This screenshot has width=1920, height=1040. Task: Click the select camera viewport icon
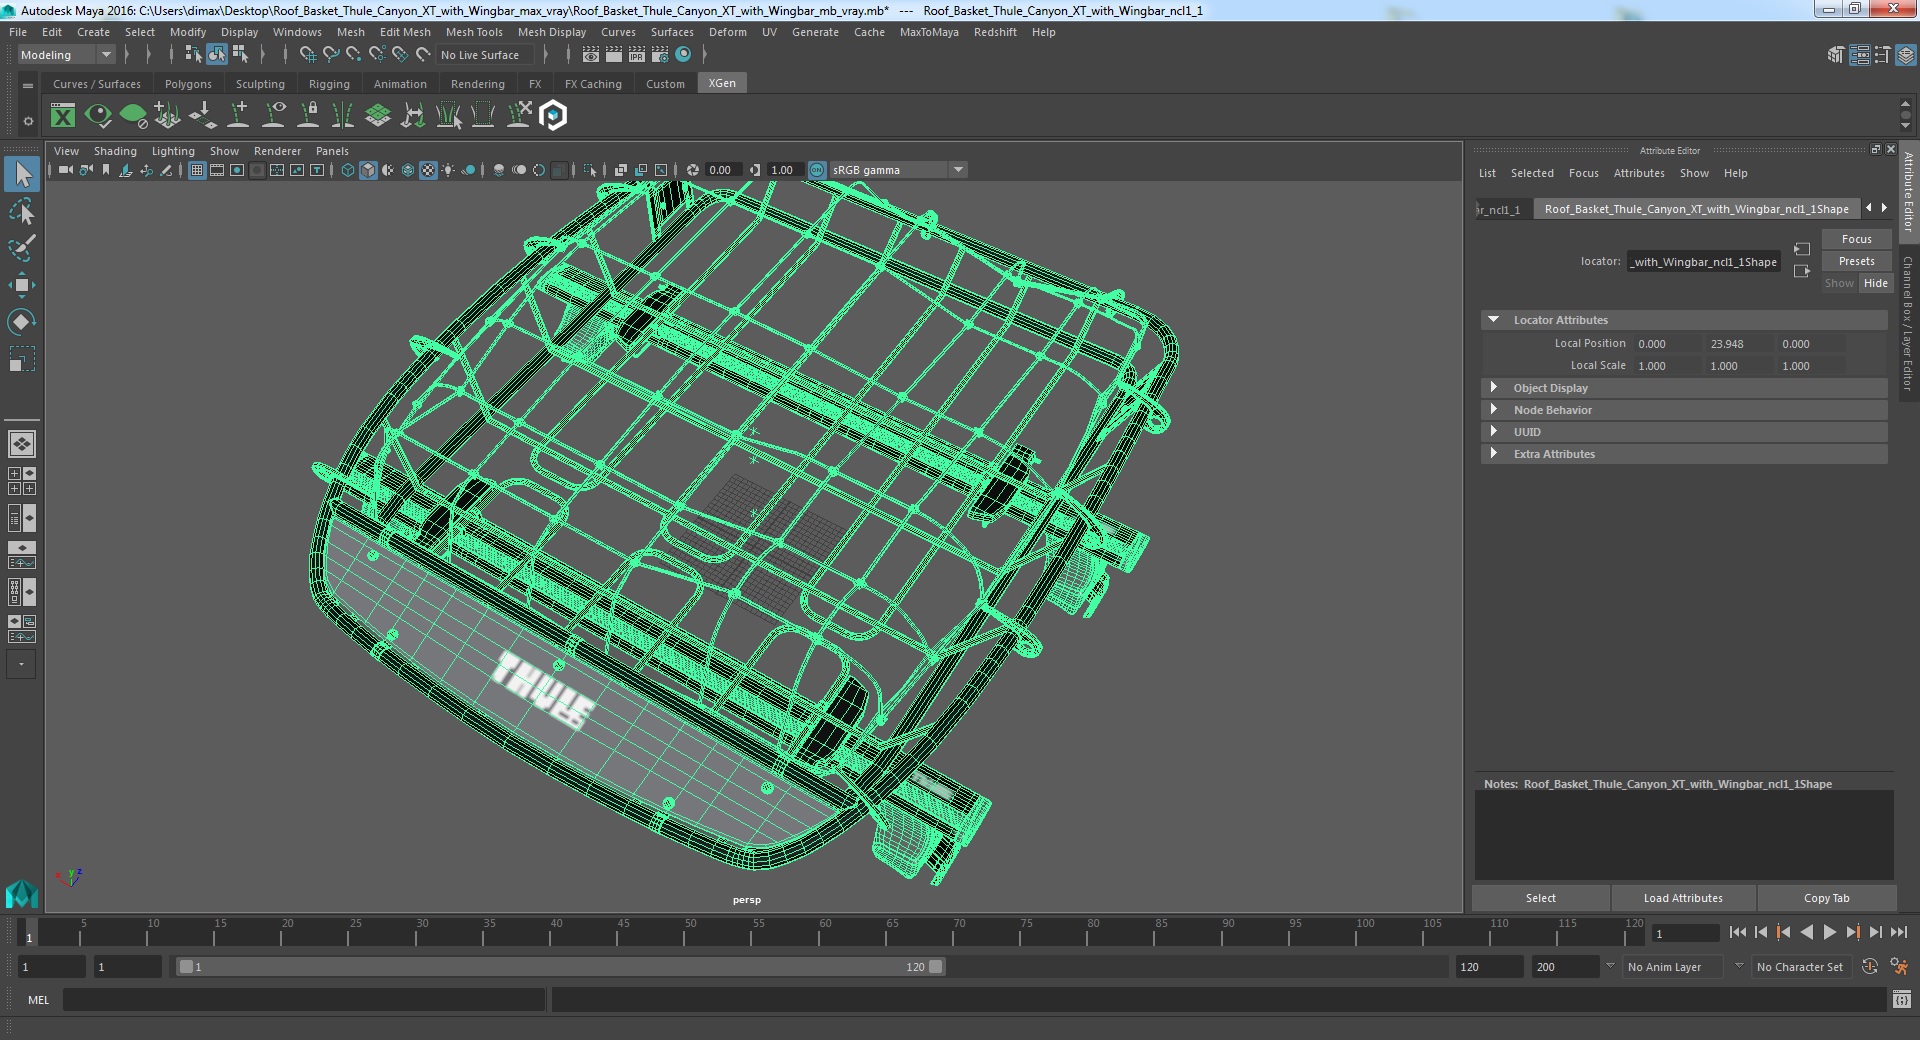[65, 170]
